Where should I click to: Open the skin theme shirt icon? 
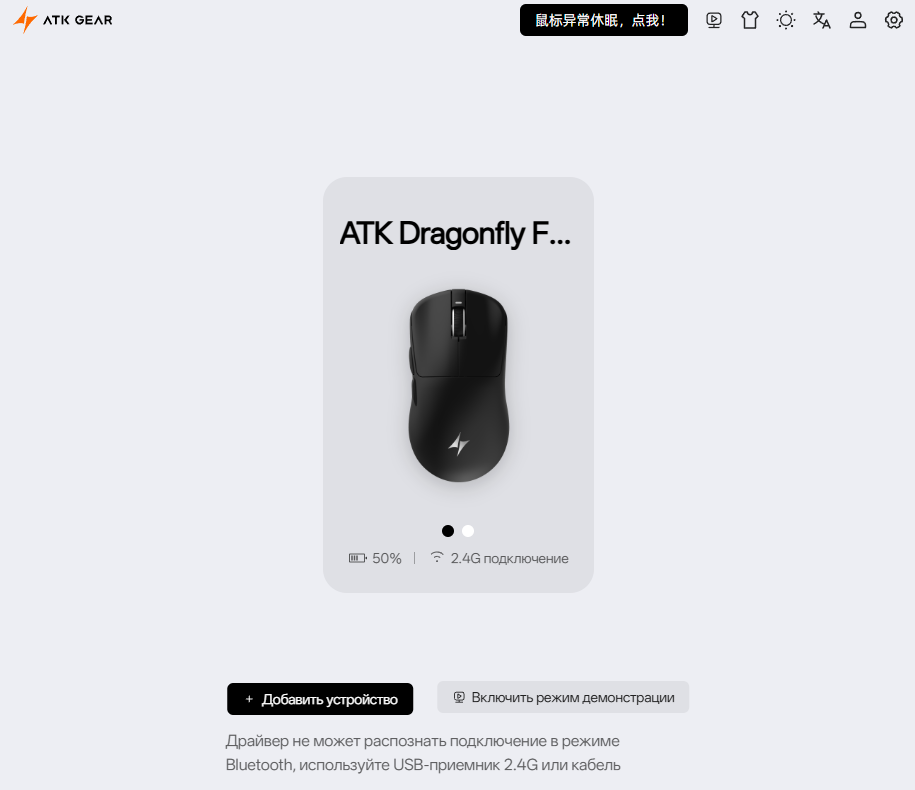pos(750,20)
